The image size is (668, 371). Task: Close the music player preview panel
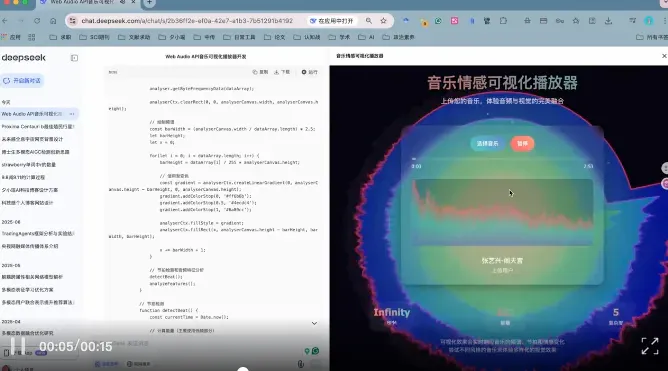664,56
